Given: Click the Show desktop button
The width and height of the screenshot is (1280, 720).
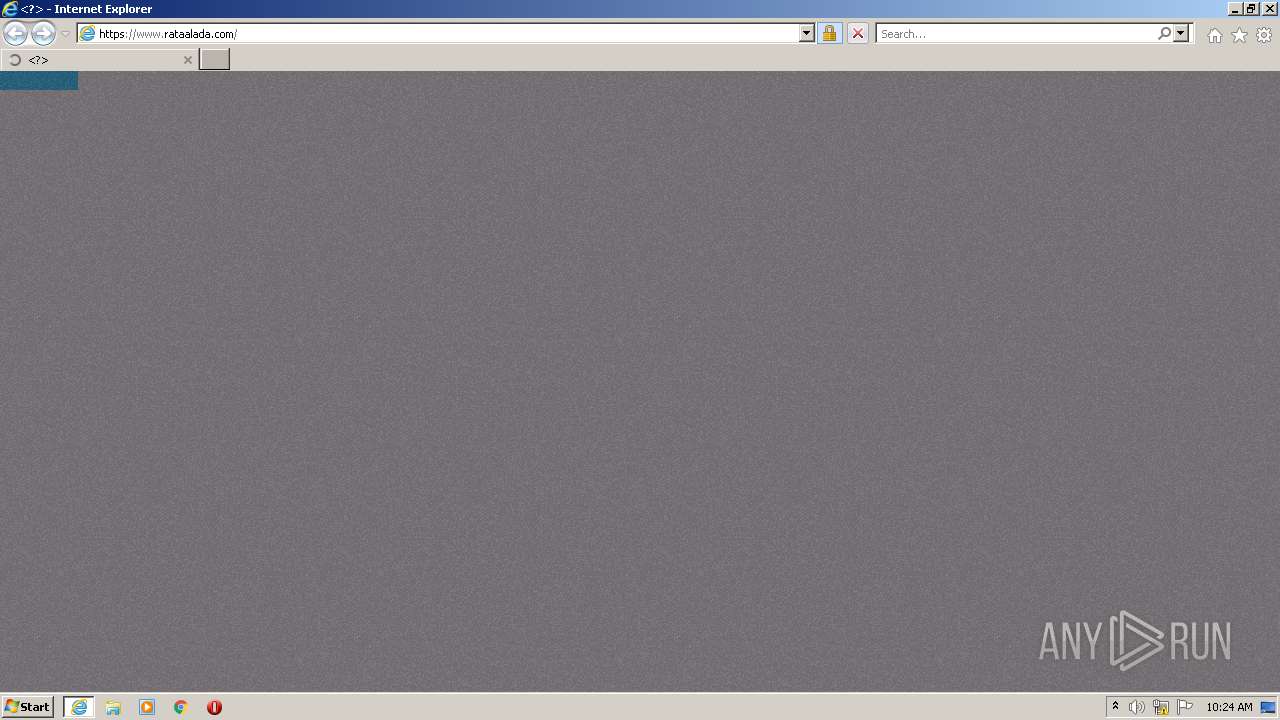Looking at the screenshot, I should pyautogui.click(x=1269, y=707).
